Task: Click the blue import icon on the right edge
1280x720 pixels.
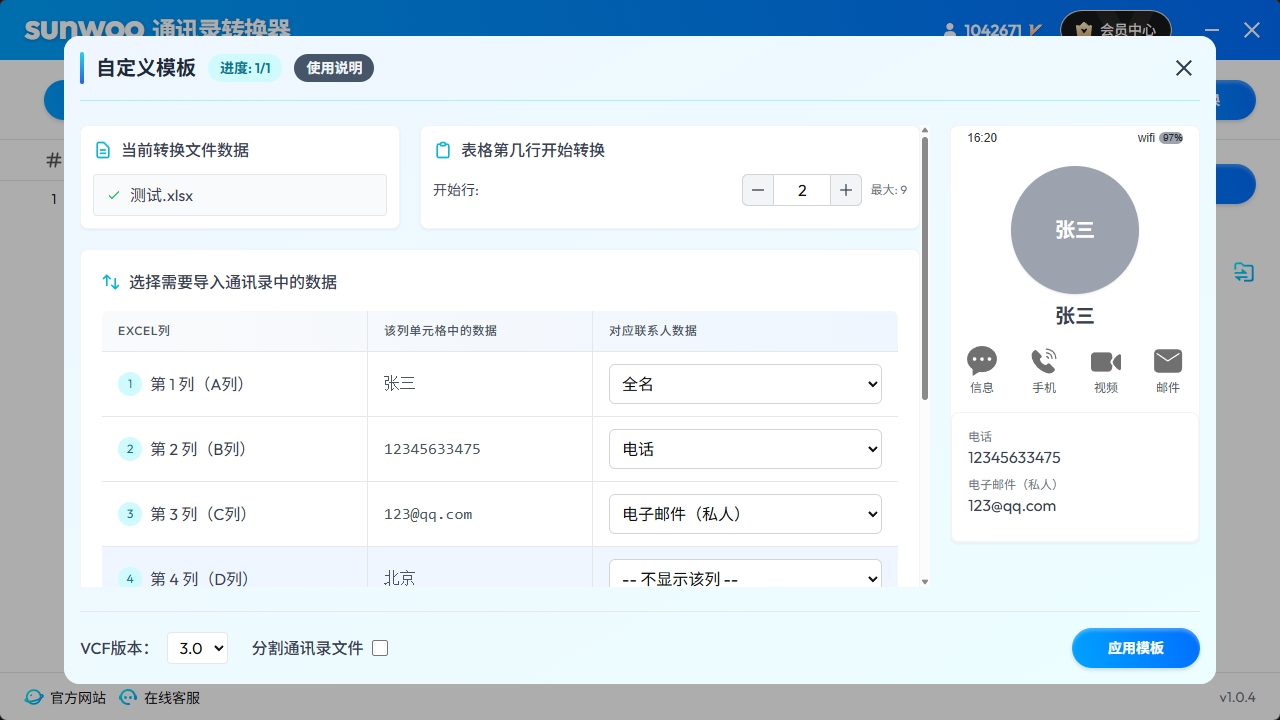Action: click(x=1243, y=272)
